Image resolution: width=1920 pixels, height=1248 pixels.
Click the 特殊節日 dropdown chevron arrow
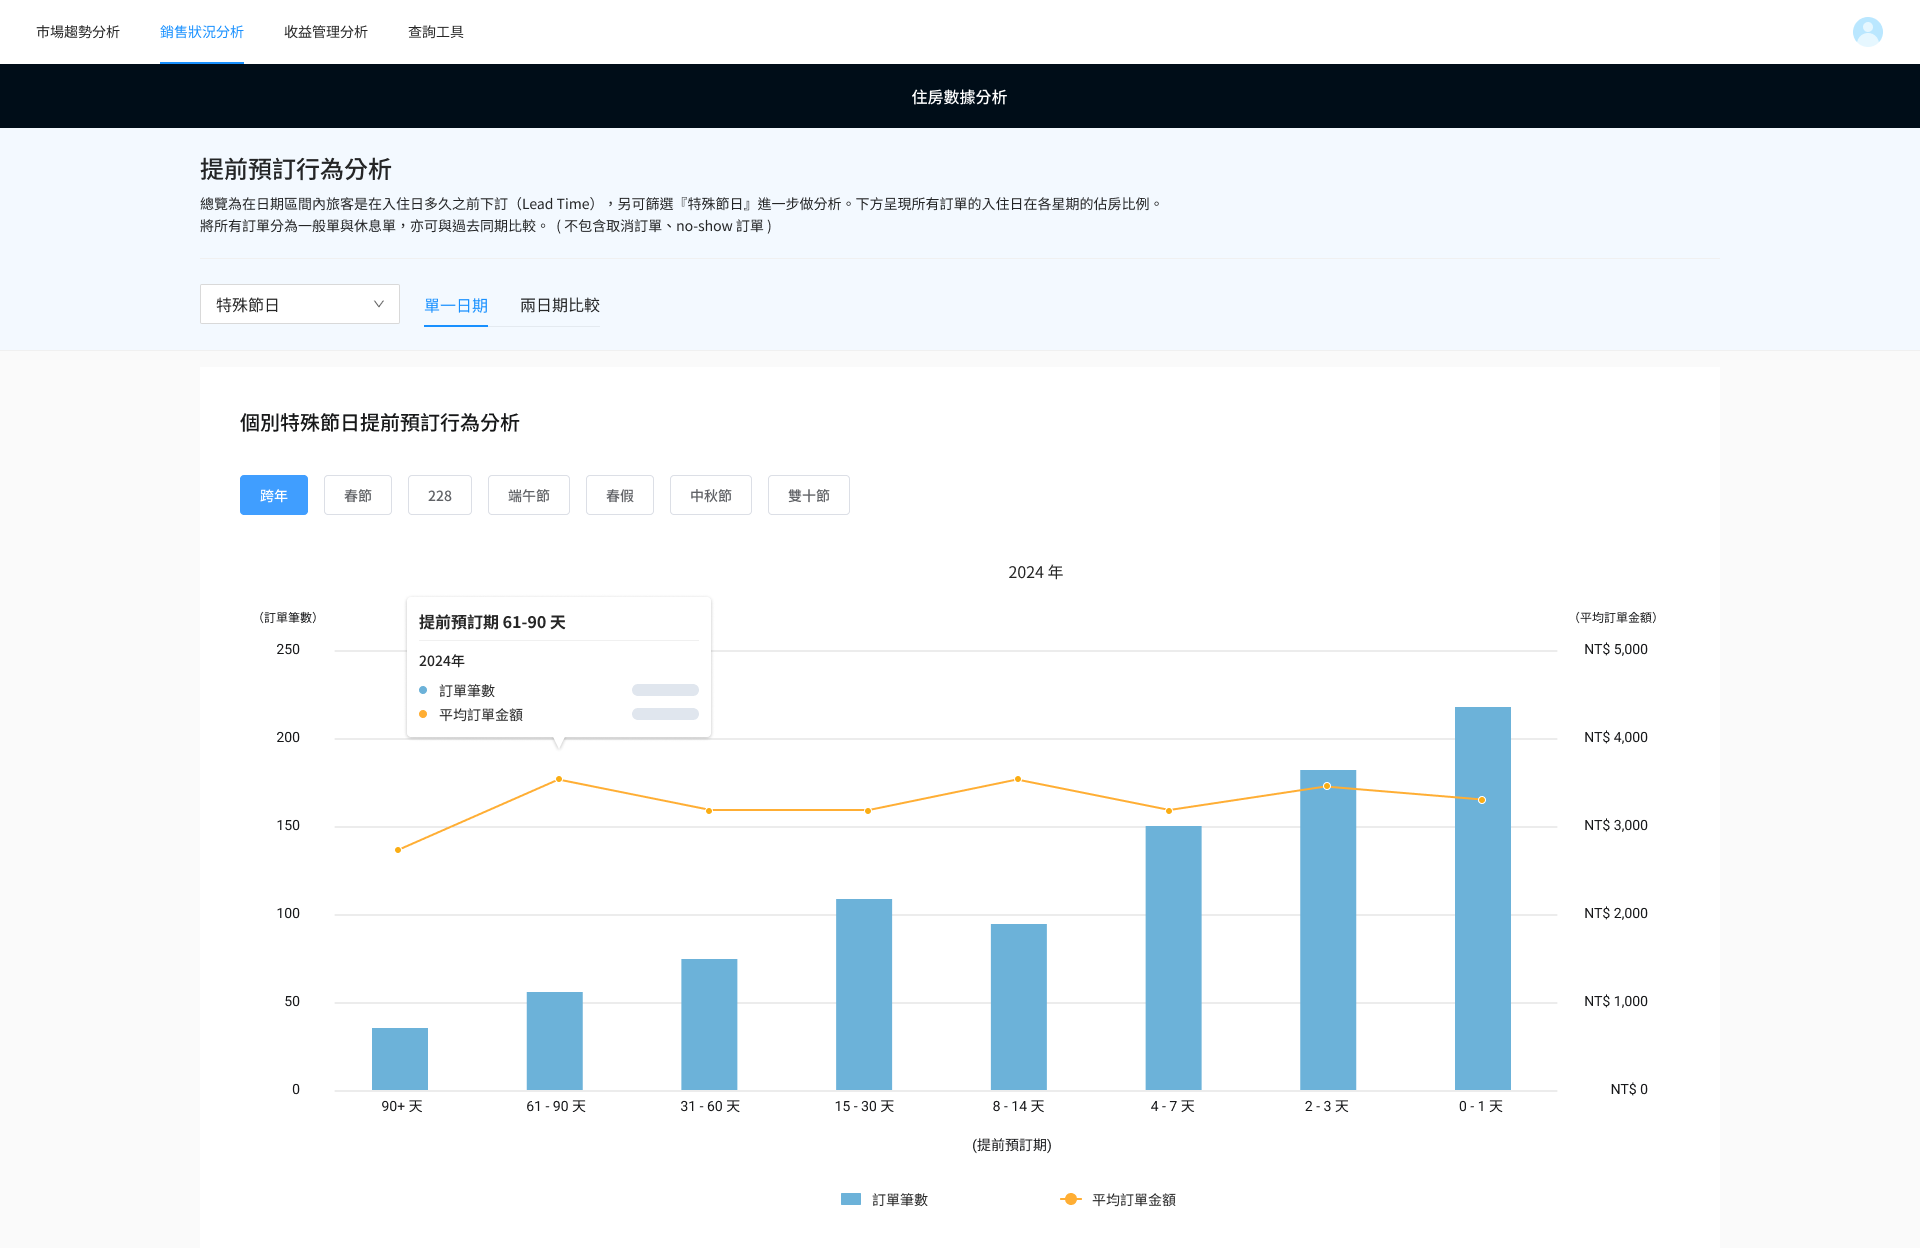pos(379,304)
